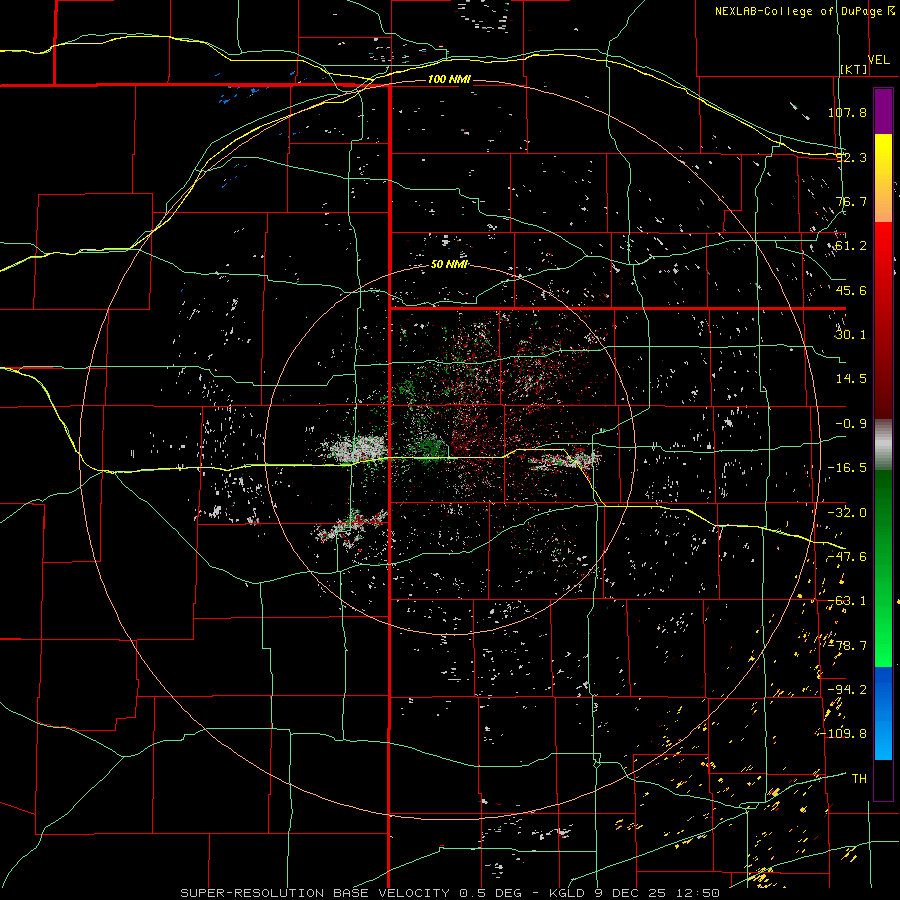
Task: Click the 14.5 velocity scale value
Action: [851, 379]
